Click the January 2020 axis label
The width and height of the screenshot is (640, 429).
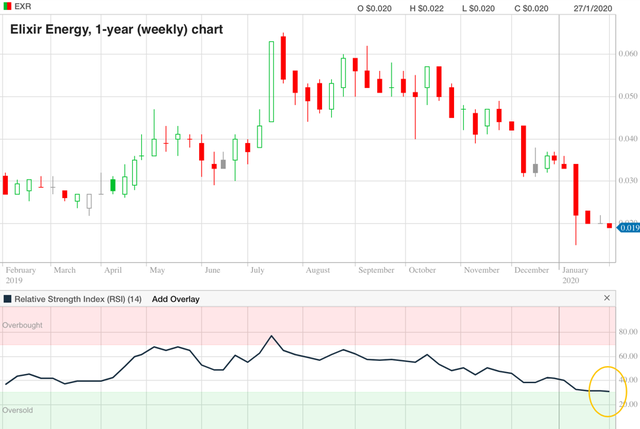575,275
